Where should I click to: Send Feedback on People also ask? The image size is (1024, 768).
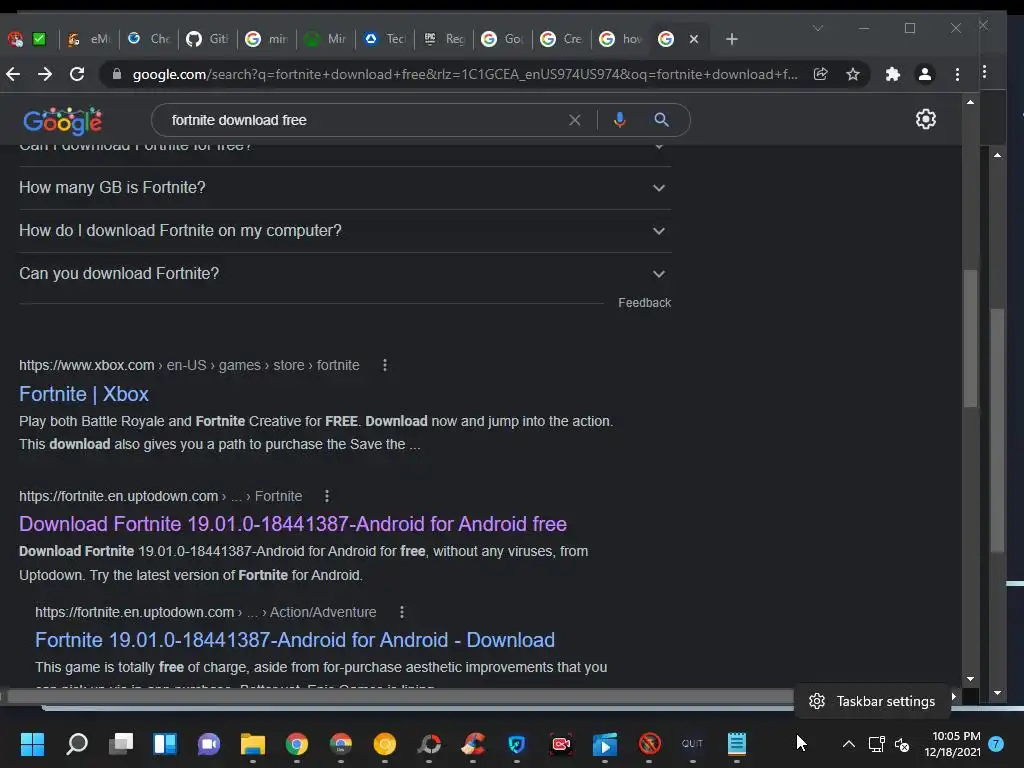pyautogui.click(x=645, y=303)
